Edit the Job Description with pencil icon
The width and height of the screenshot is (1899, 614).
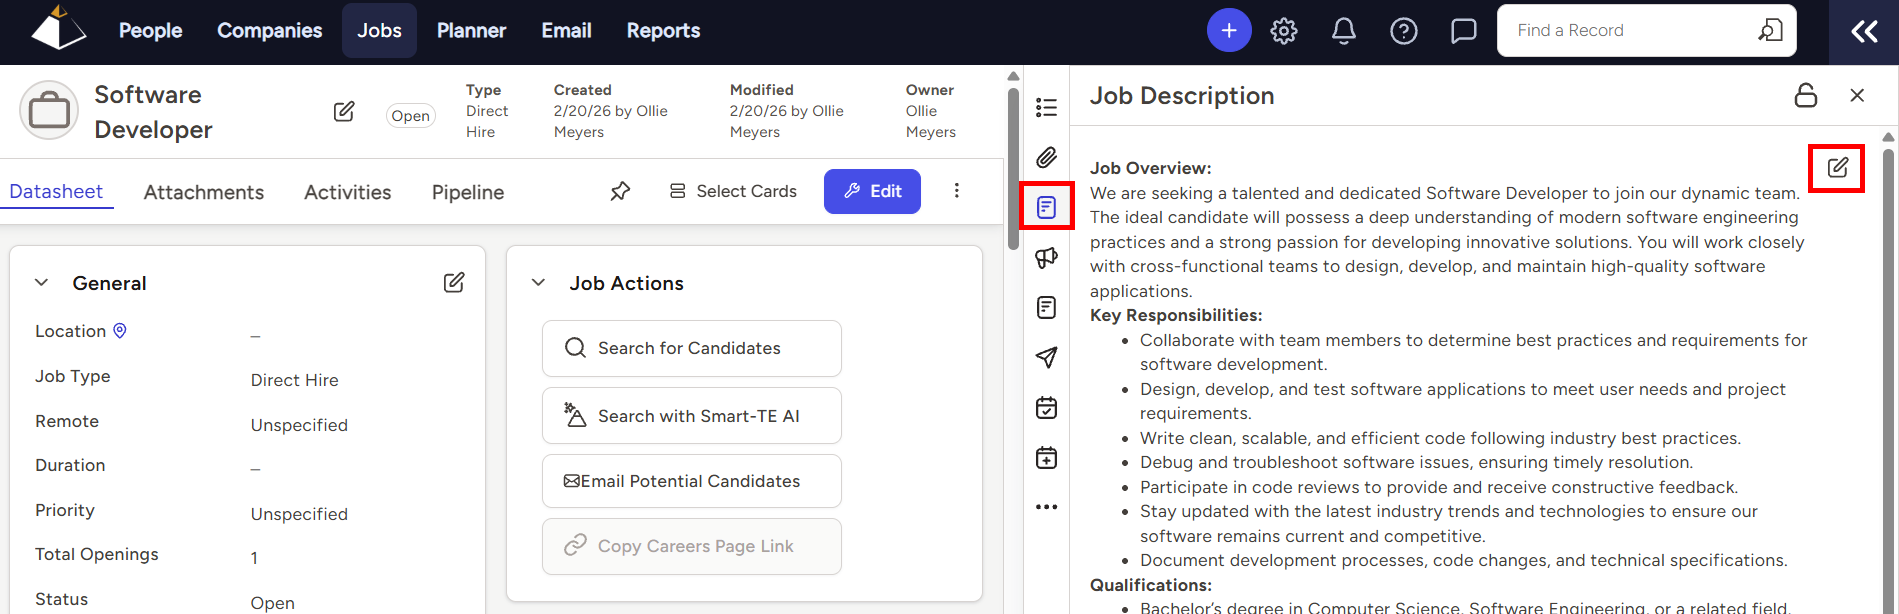[1837, 168]
